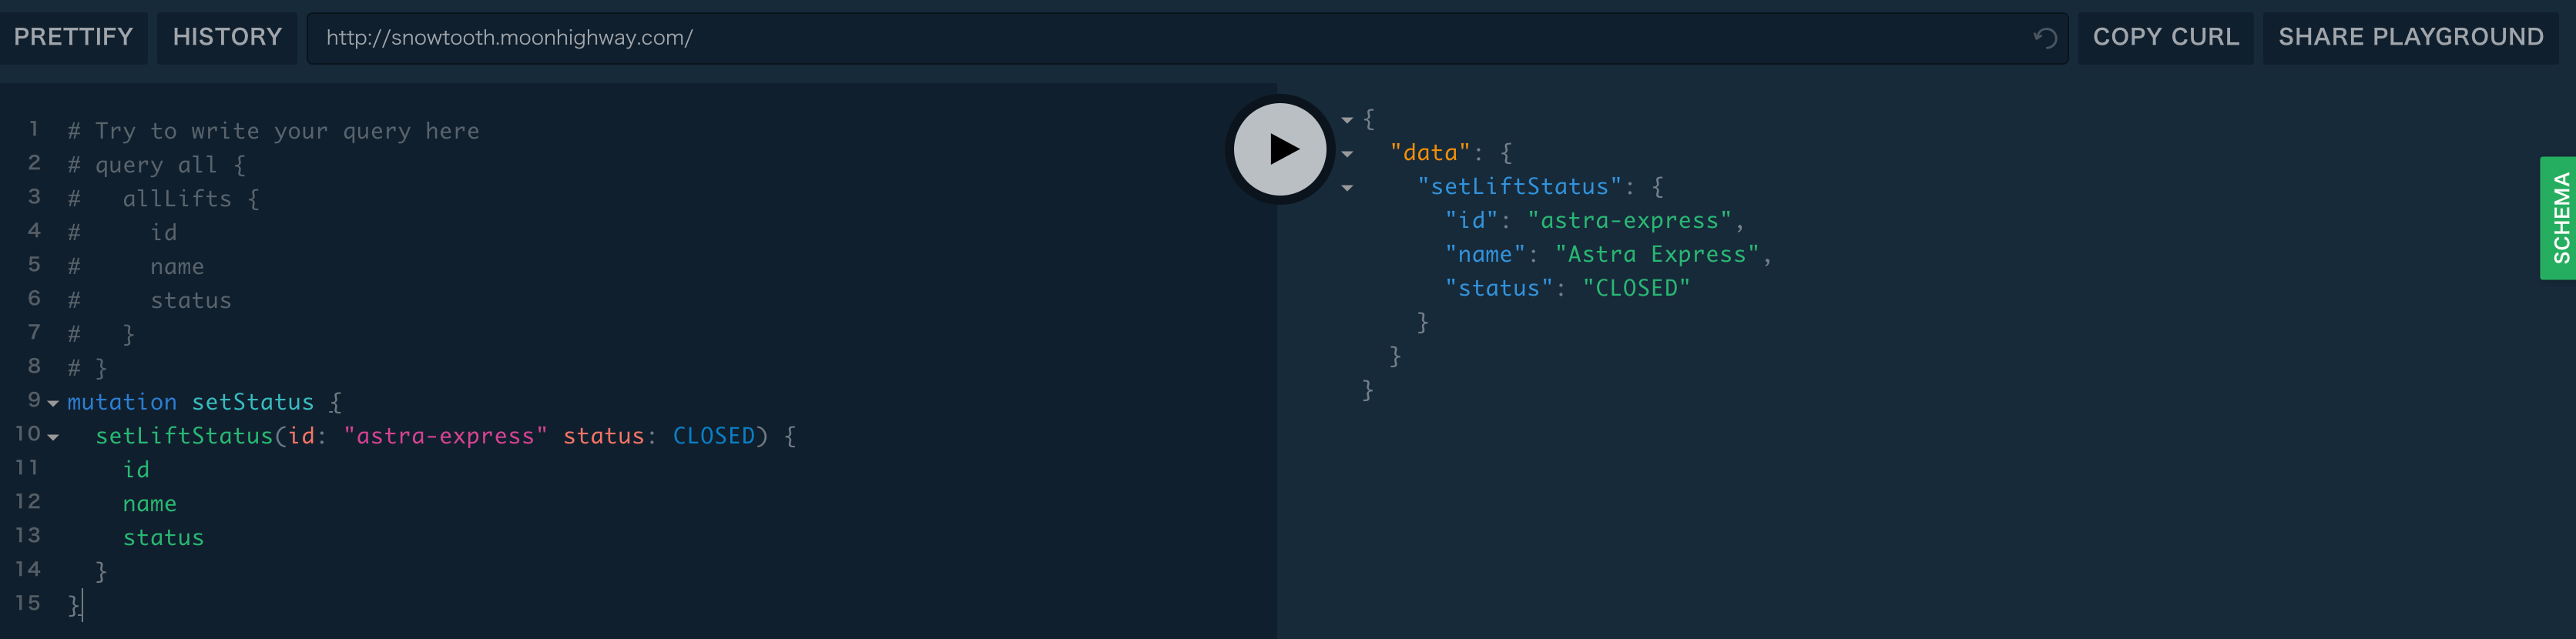Collapse the "data" object in the response

pyautogui.click(x=1347, y=154)
